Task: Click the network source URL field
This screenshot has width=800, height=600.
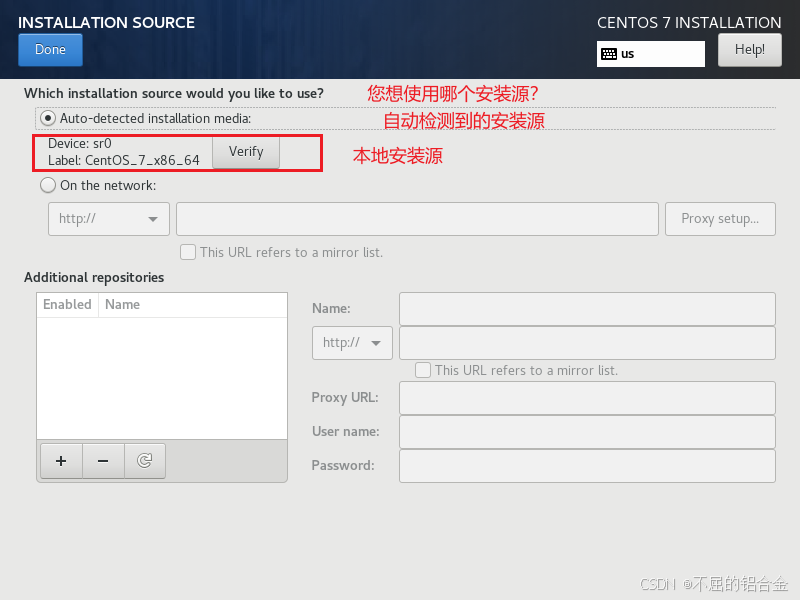Action: point(417,219)
